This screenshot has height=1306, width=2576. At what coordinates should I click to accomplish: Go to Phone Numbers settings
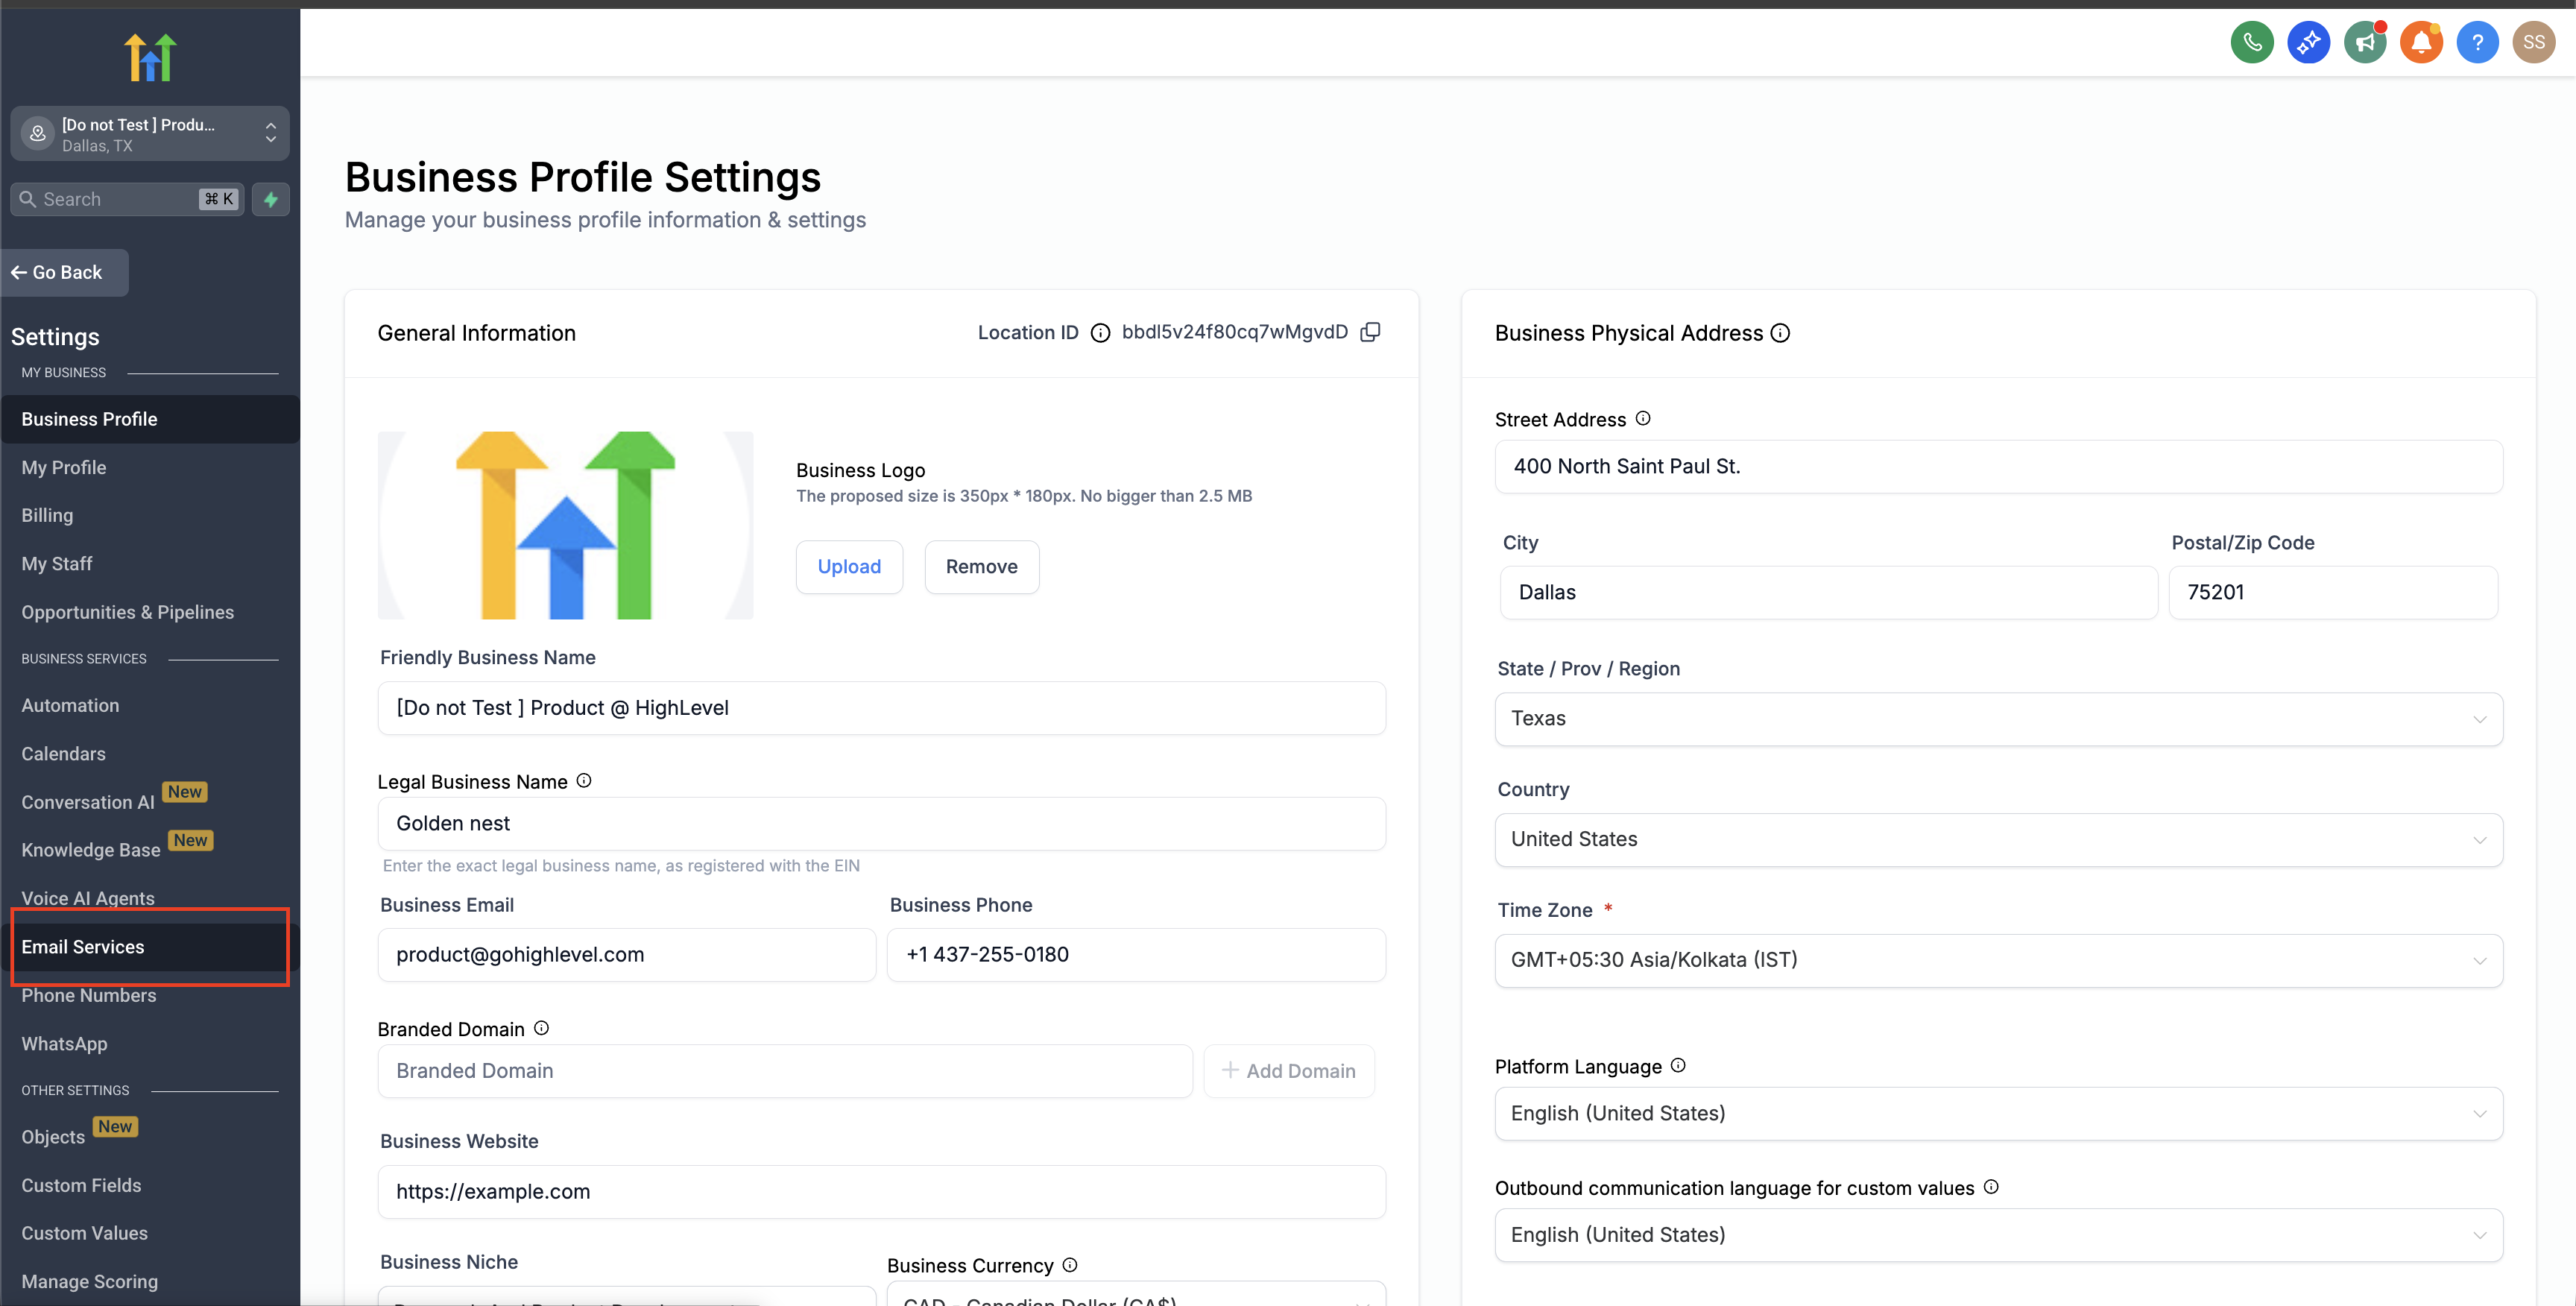point(89,995)
